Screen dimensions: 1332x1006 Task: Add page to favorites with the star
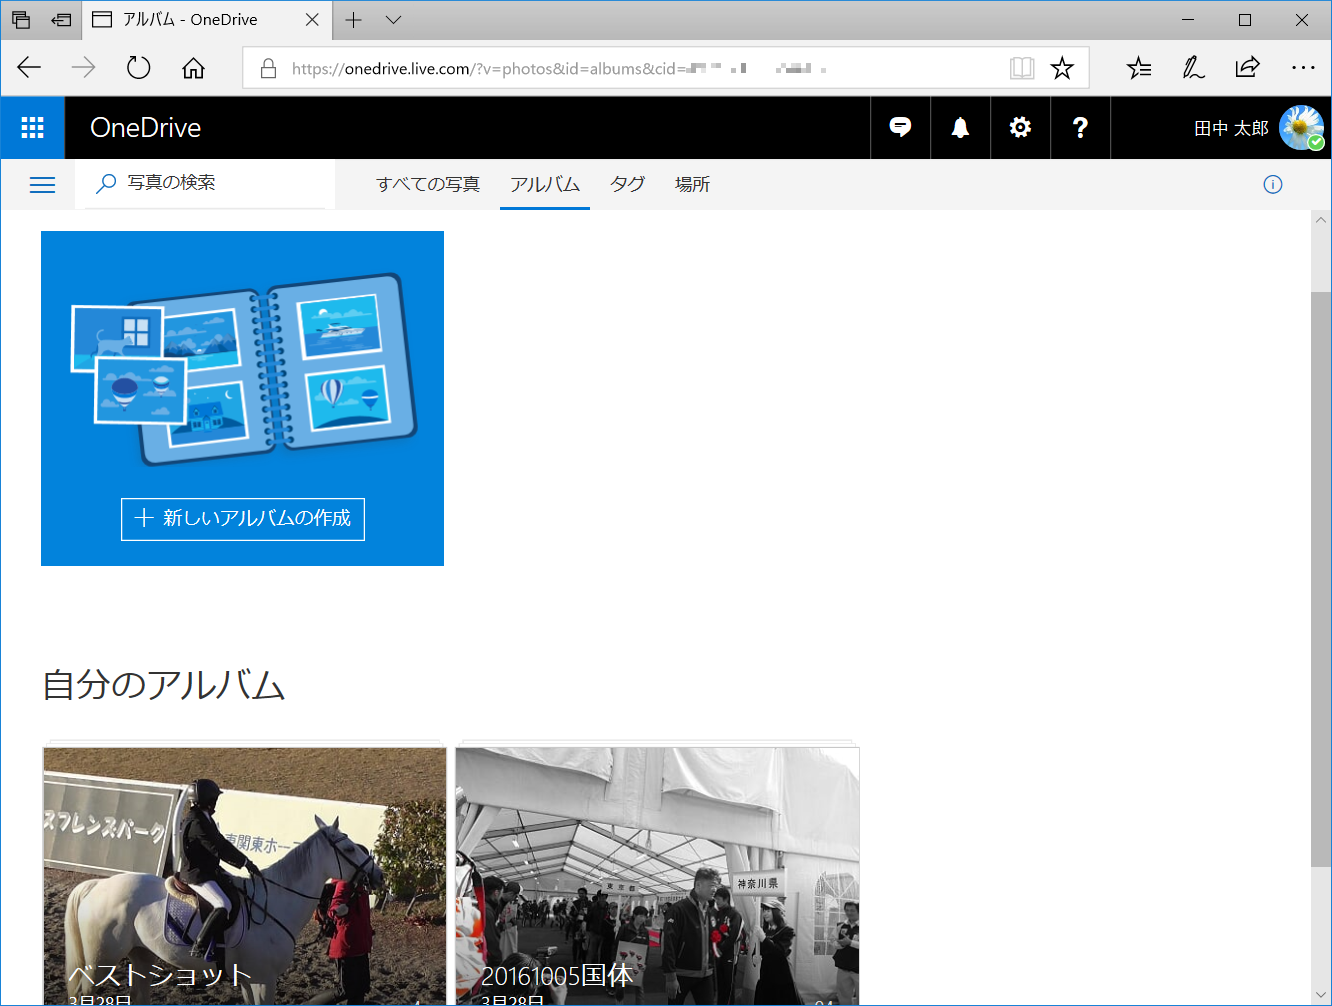(1061, 67)
